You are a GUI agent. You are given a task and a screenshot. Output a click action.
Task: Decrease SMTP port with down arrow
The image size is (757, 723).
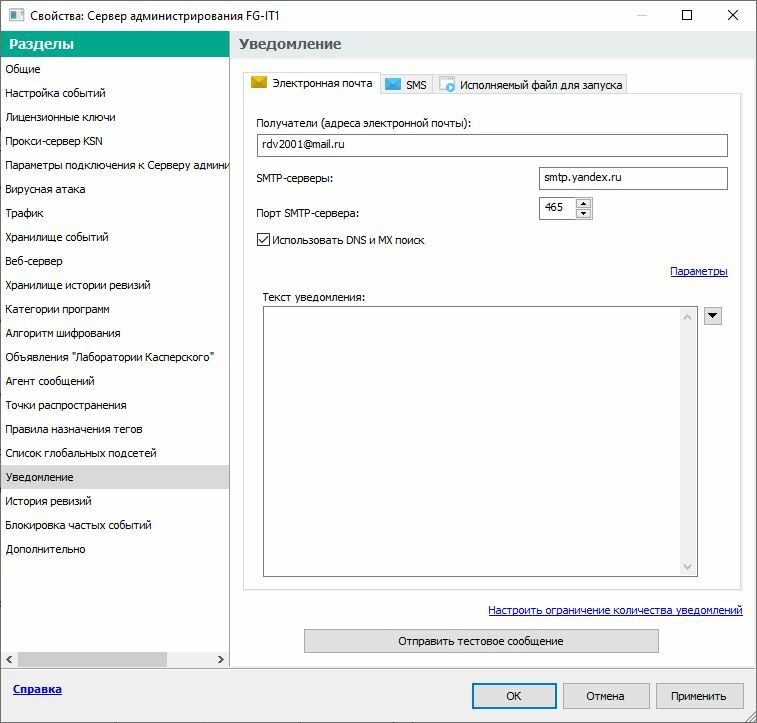pos(584,214)
